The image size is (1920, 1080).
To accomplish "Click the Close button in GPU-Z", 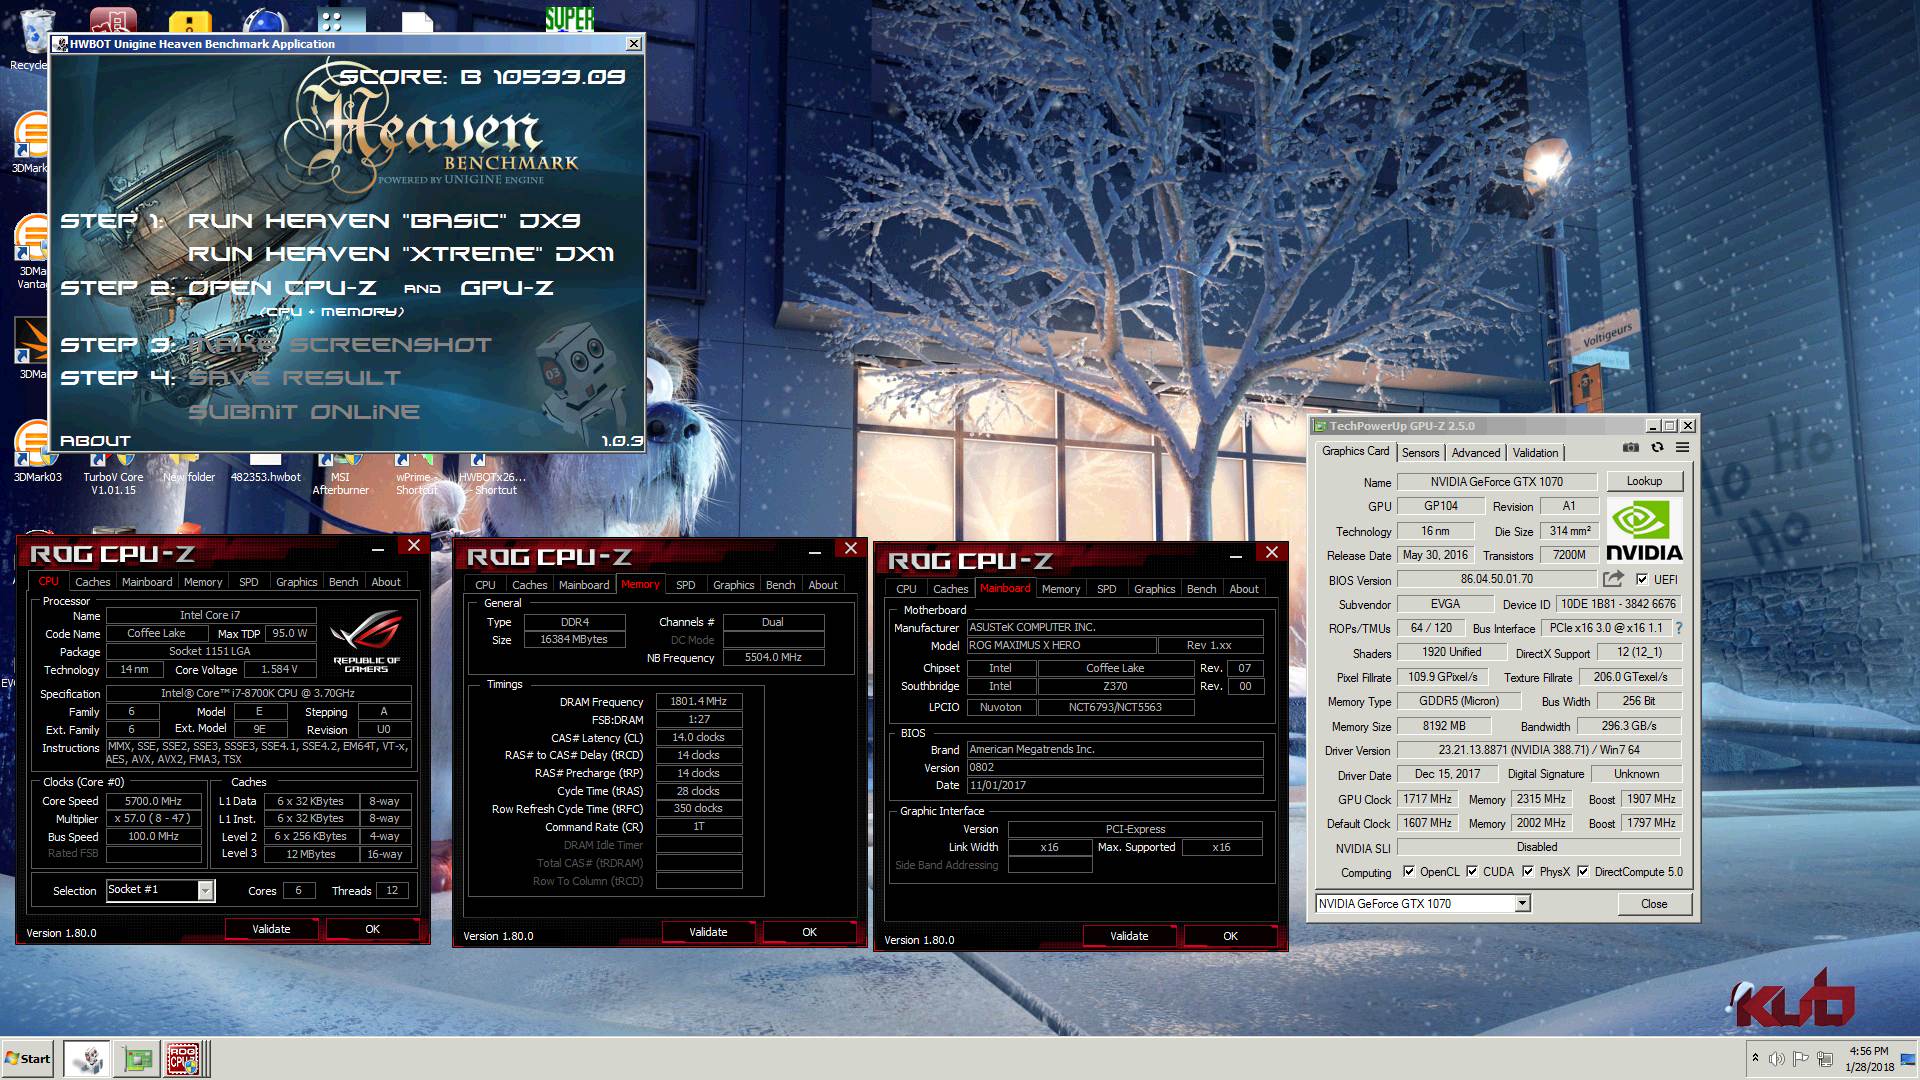I will (x=1654, y=903).
